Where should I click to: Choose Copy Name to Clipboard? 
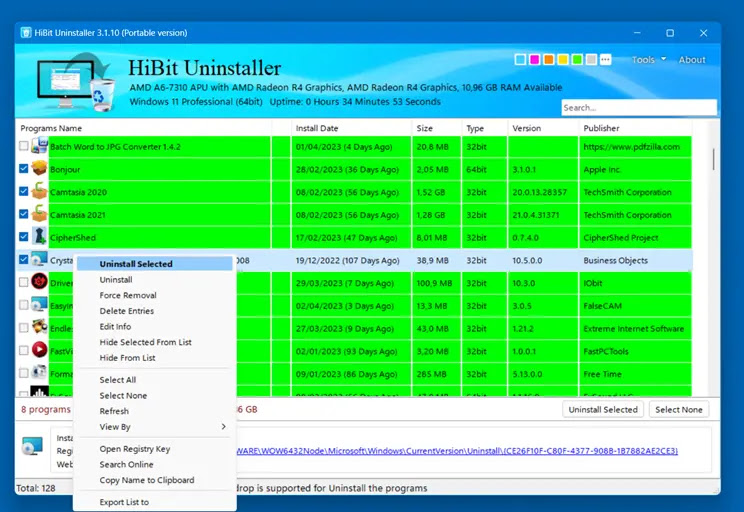pos(155,480)
